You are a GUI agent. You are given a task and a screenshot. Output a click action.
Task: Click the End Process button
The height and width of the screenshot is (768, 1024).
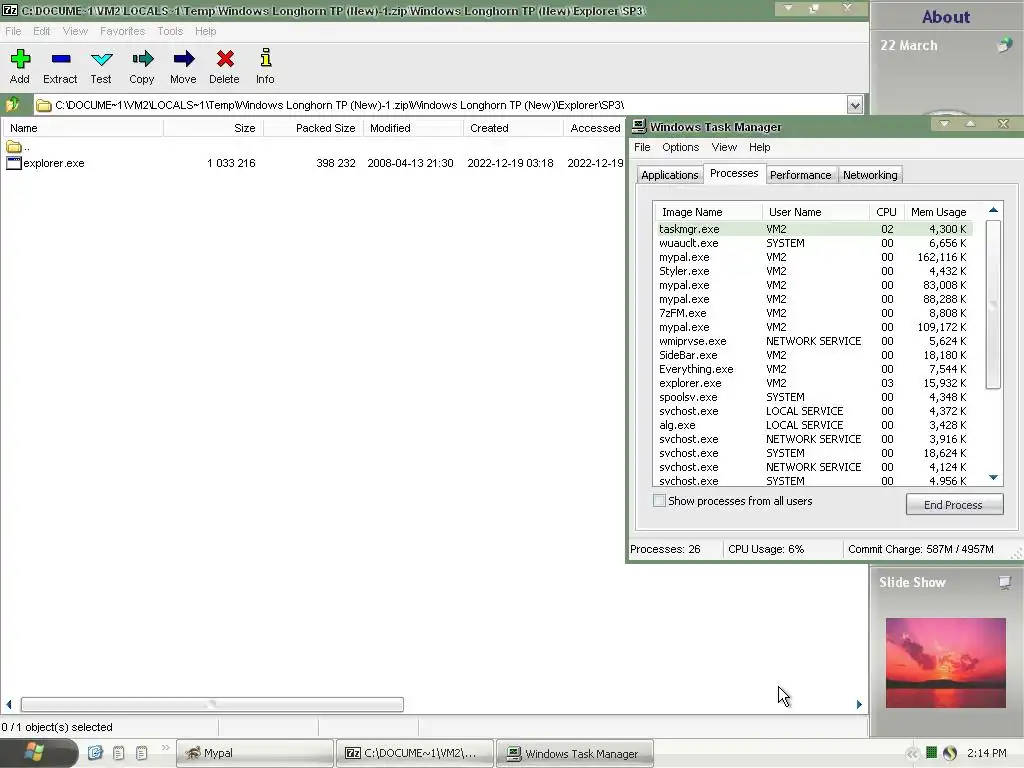click(953, 504)
